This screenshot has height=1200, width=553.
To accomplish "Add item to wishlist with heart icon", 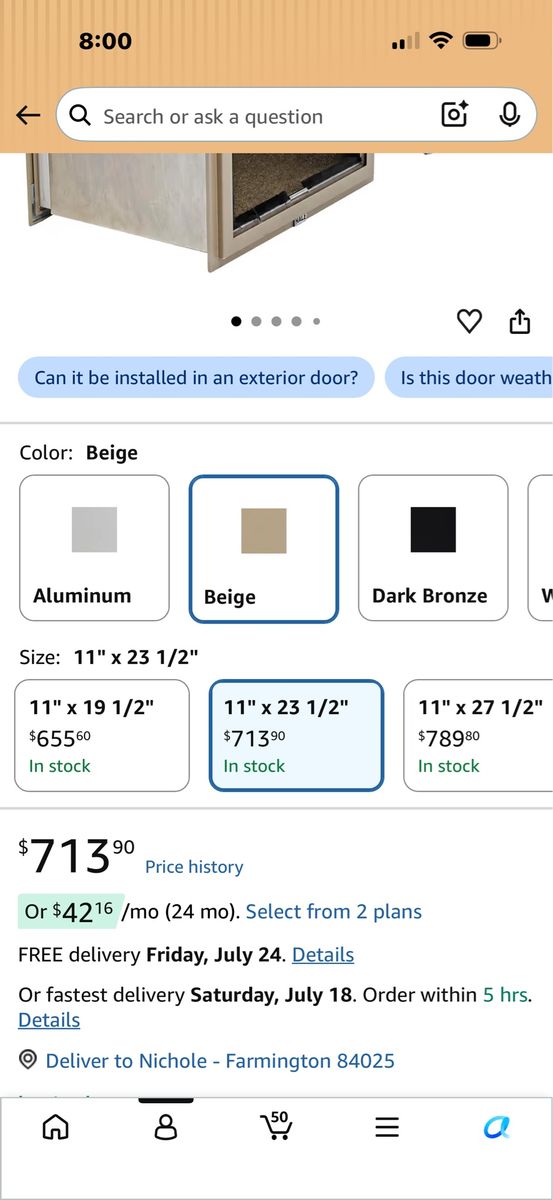I will (x=469, y=321).
